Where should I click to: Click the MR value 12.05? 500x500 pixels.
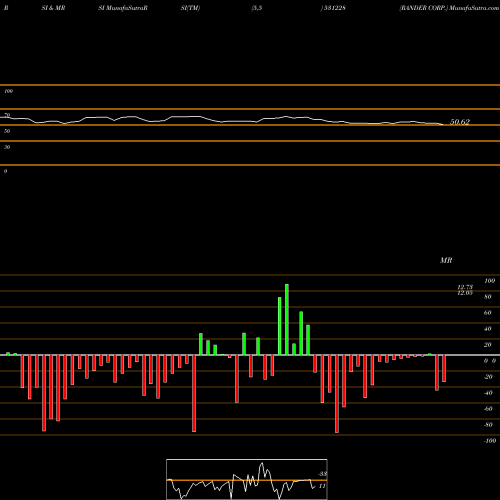pyautogui.click(x=465, y=293)
